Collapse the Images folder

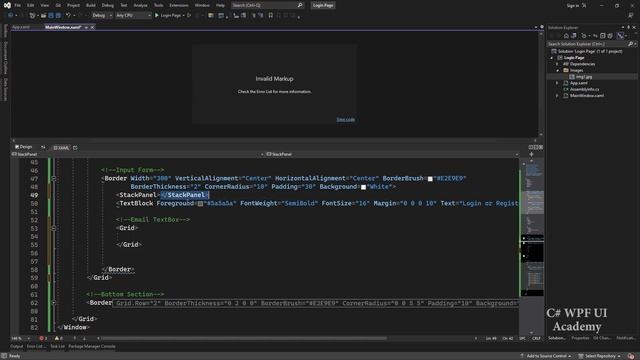[x=558, y=71]
